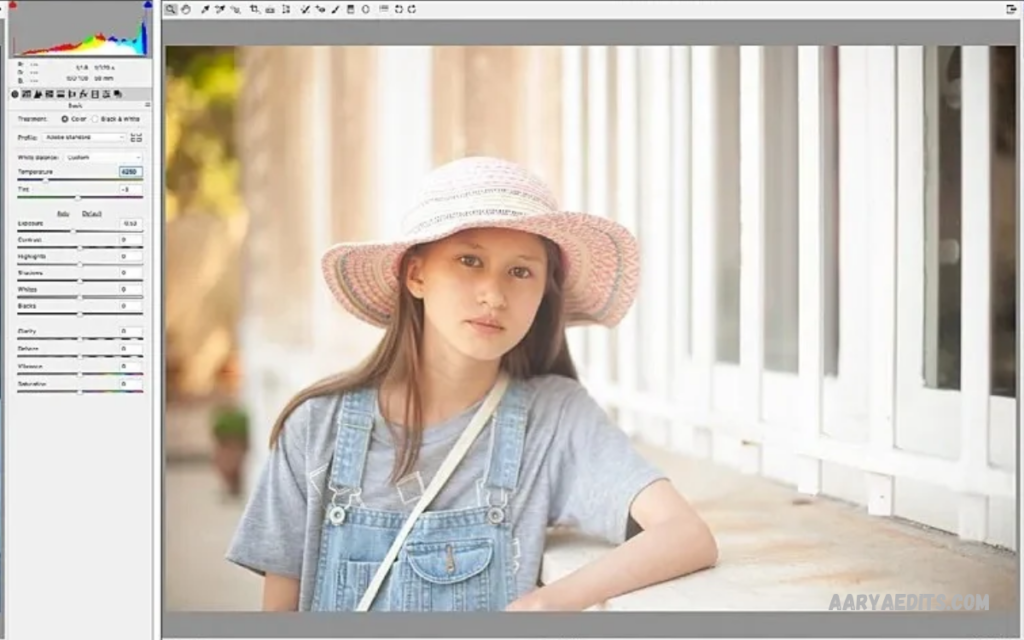The height and width of the screenshot is (640, 1024).
Task: Select the Hand tool
Action: (x=185, y=9)
